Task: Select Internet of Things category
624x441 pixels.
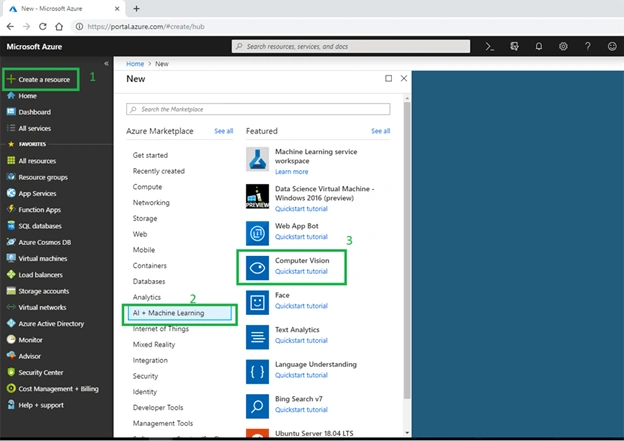Action: pos(161,329)
